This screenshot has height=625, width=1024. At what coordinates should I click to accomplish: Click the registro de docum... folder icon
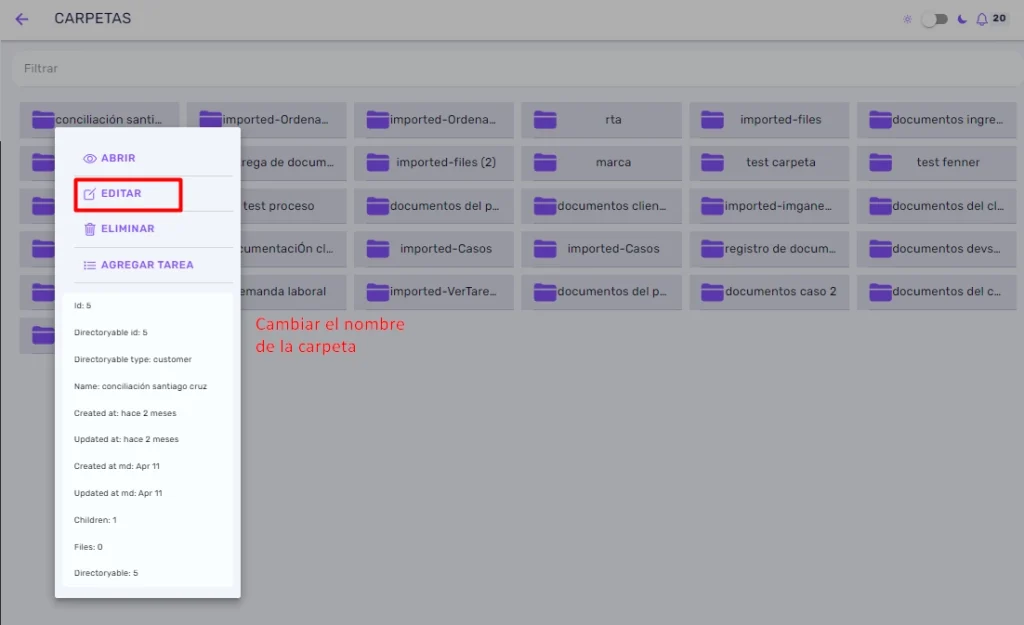(712, 249)
